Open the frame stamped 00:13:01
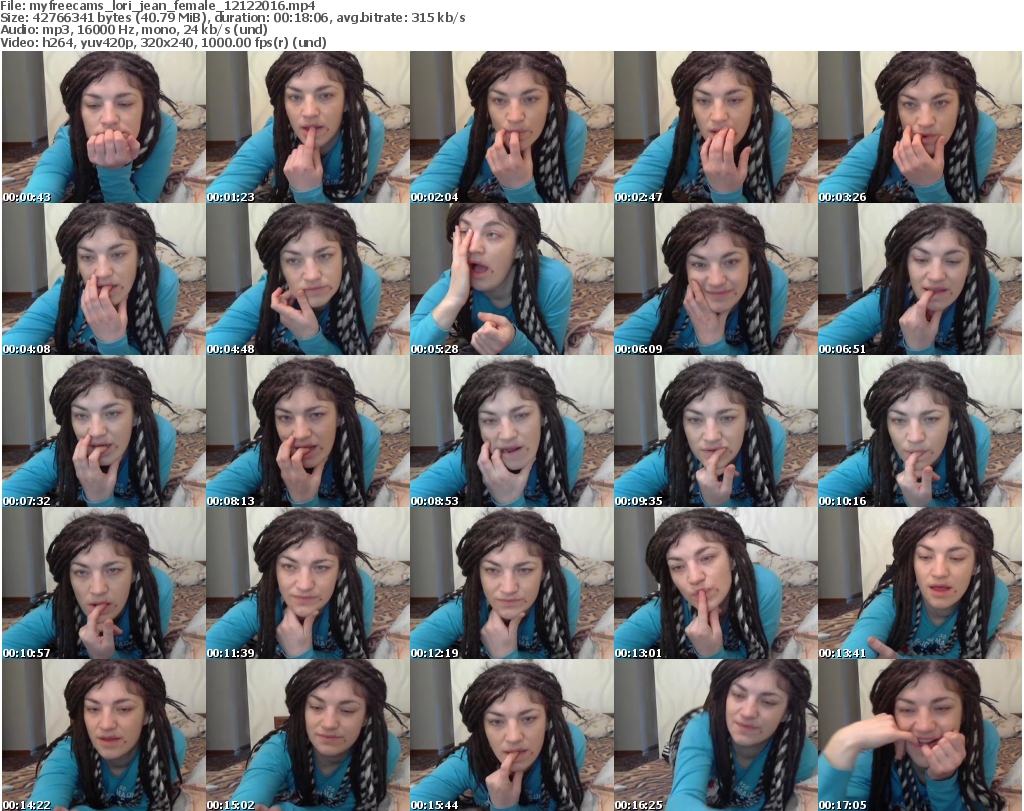1024x811 pixels. click(716, 583)
